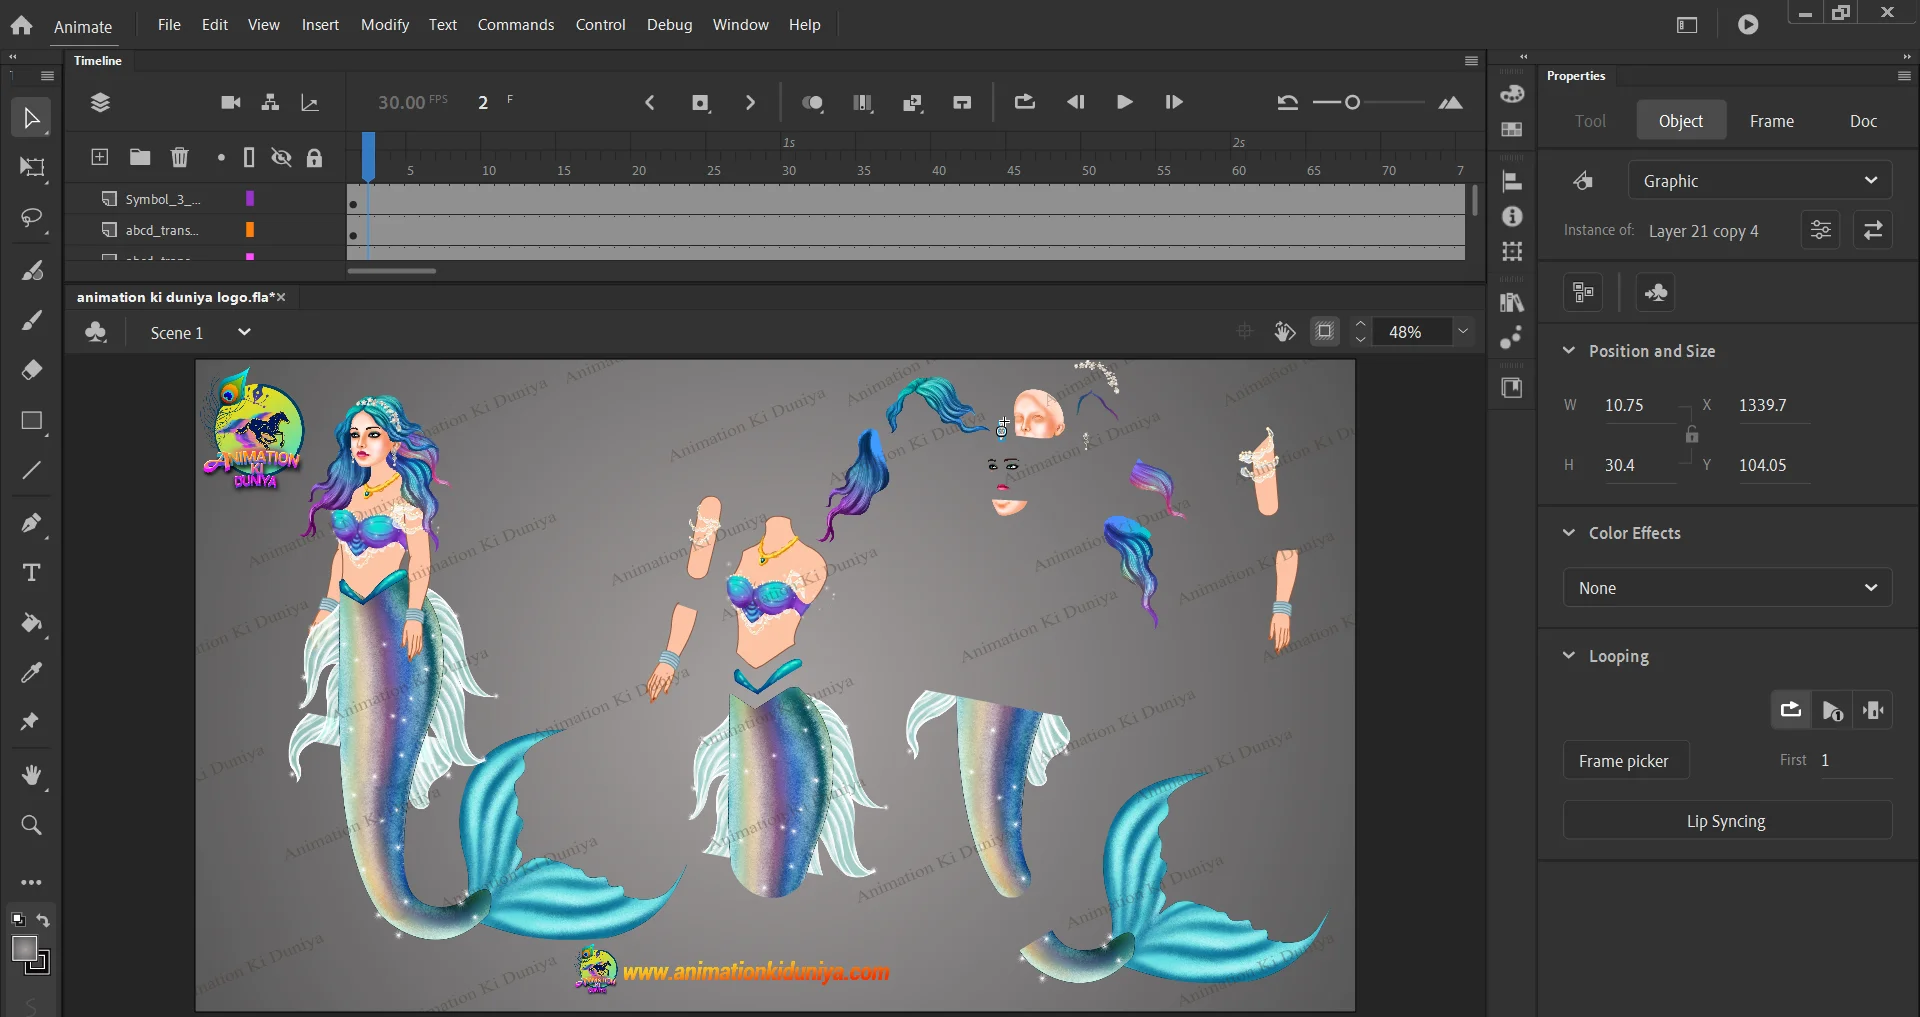Select the Hand tool
This screenshot has width=1920, height=1017.
pyautogui.click(x=31, y=775)
